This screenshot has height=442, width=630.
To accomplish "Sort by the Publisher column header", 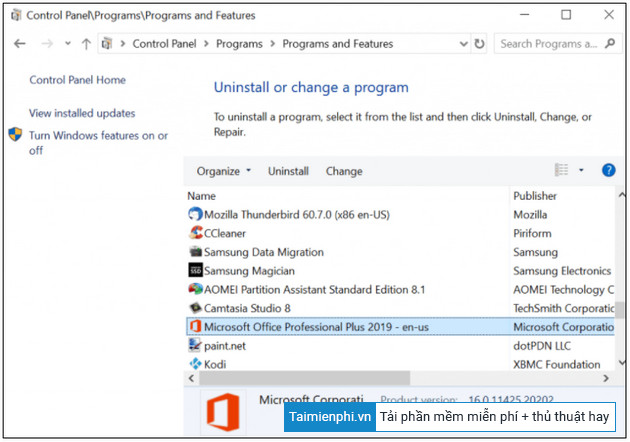I will [535, 196].
